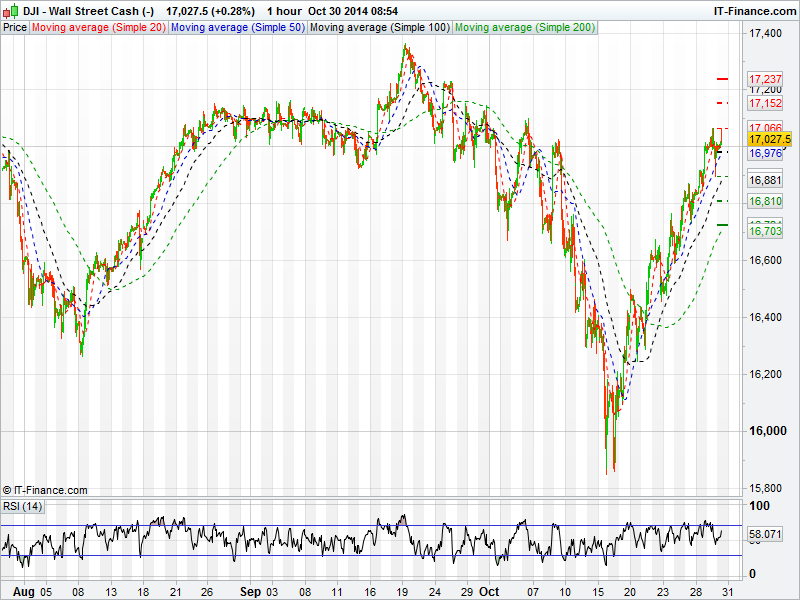800x600 pixels.
Task: Click the red 17,237 price level tag
Action: [x=766, y=79]
